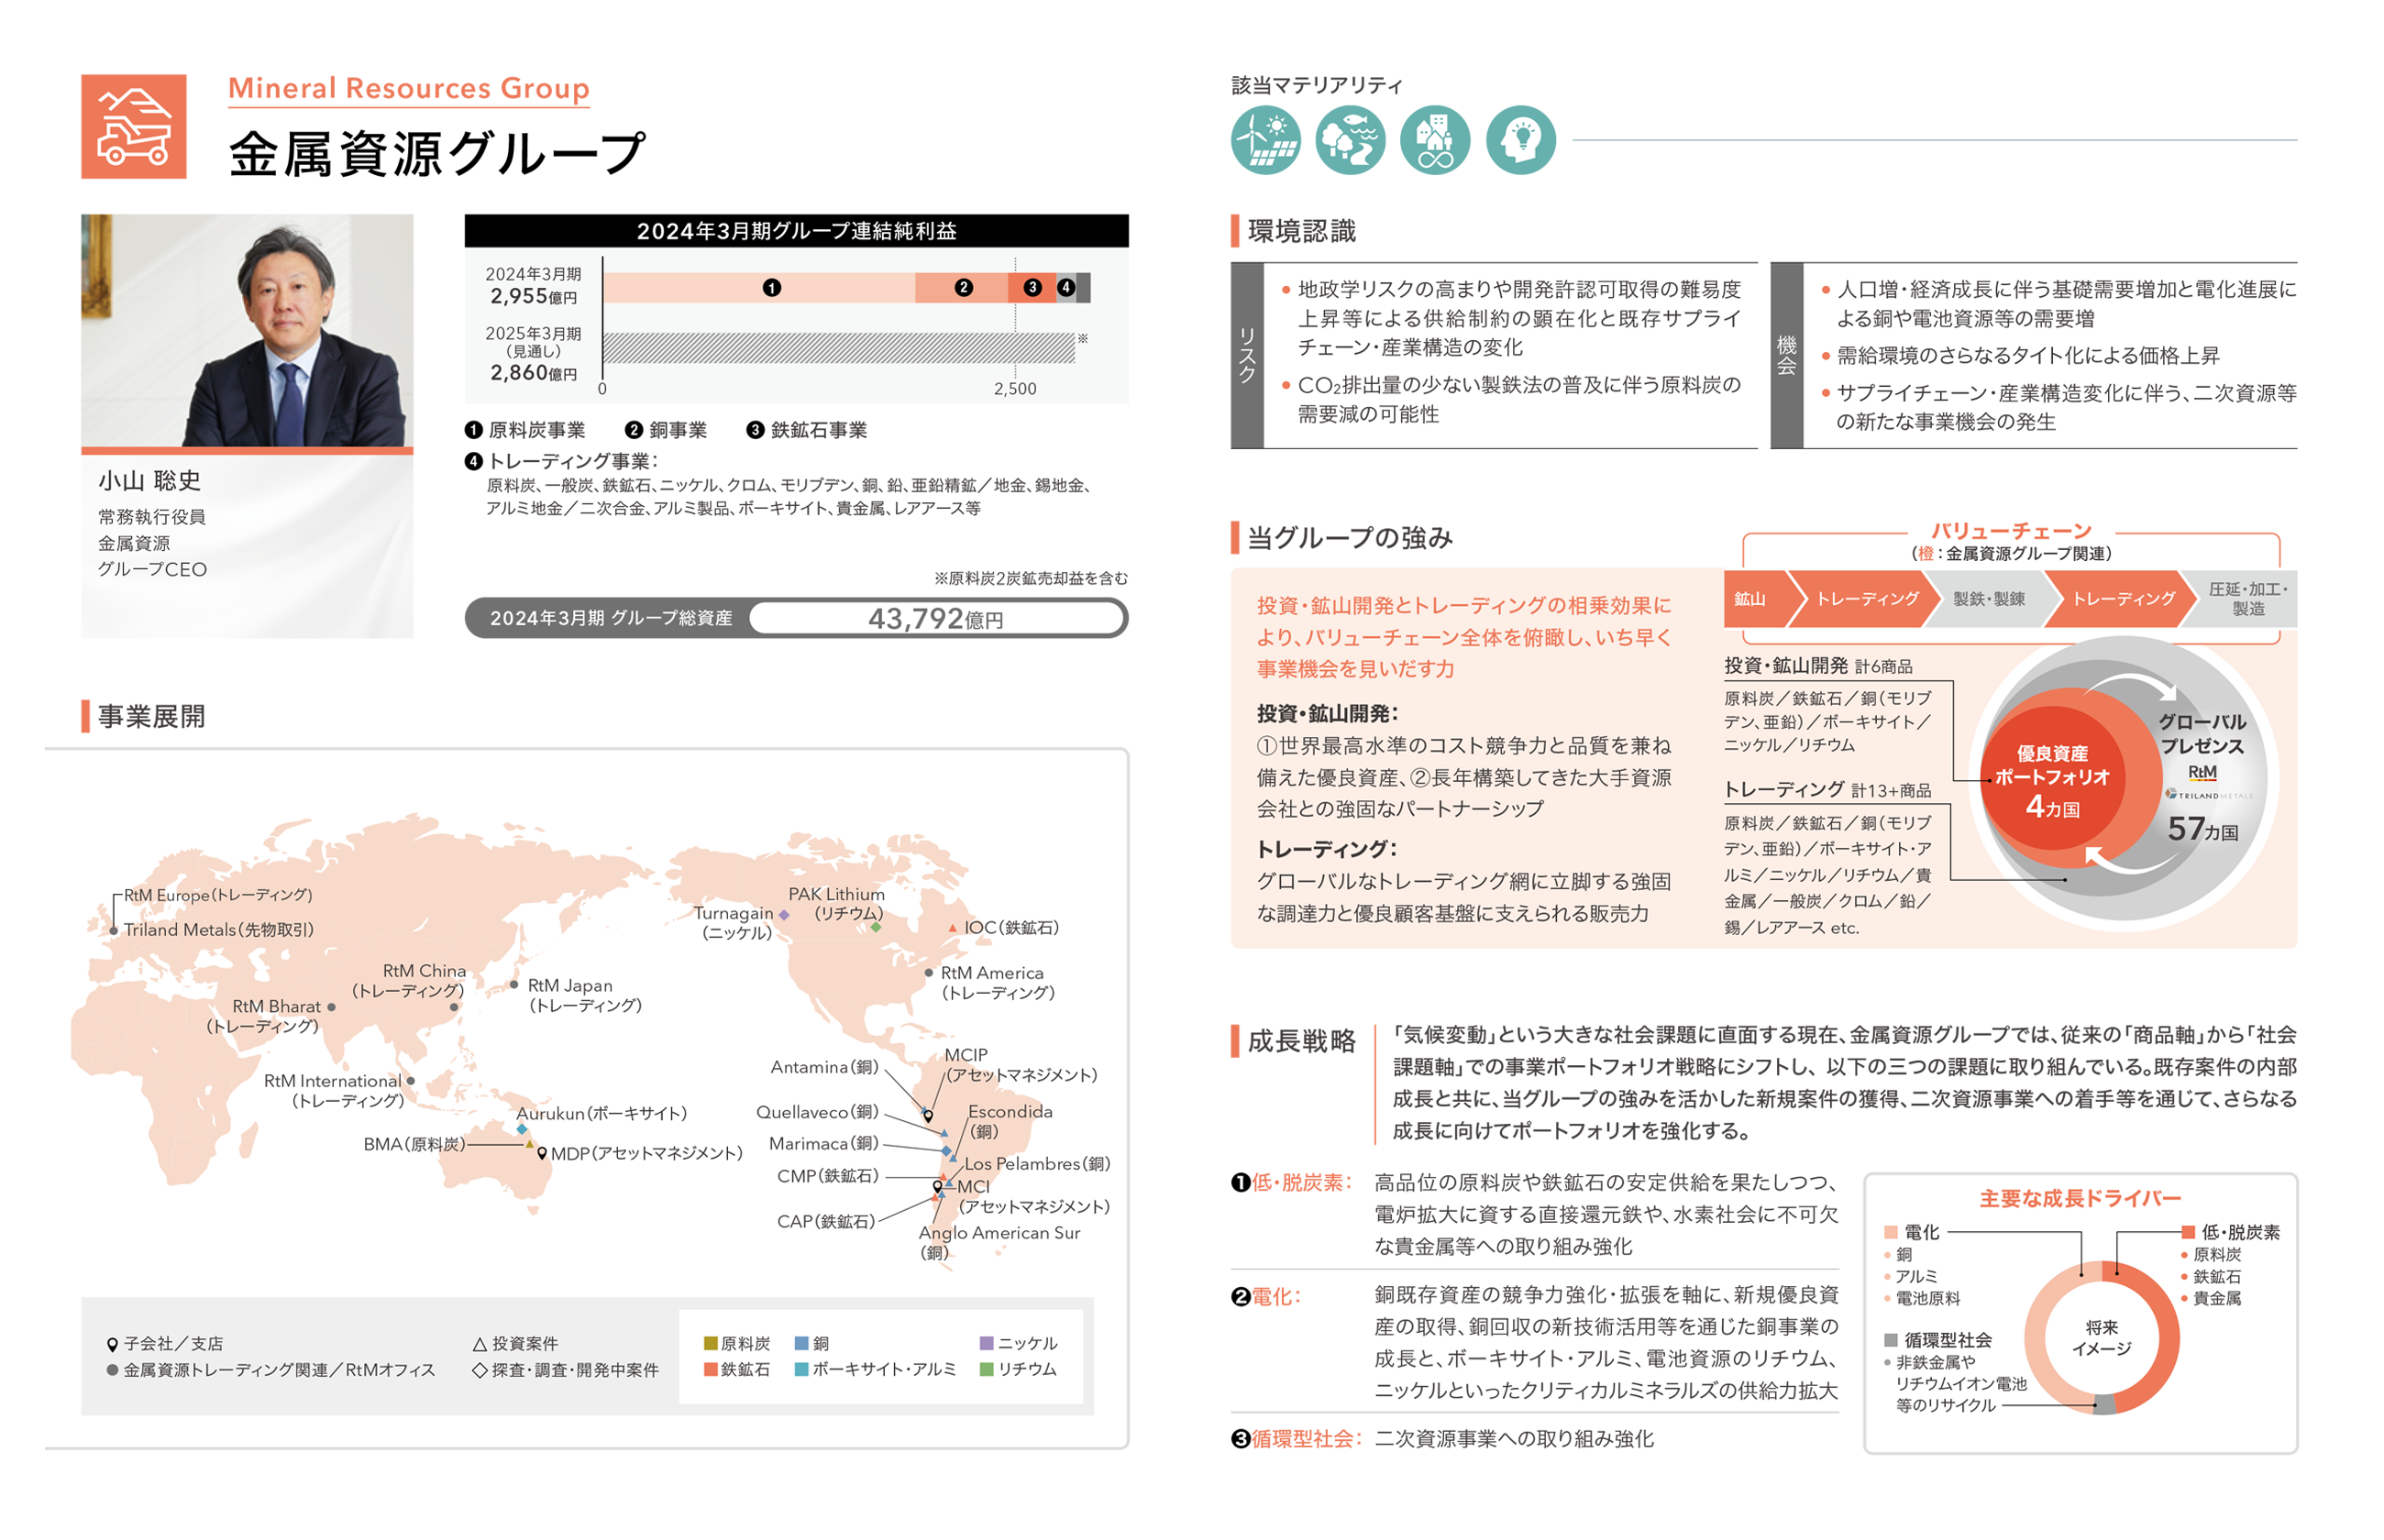Image resolution: width=2384 pixels, height=1540 pixels.
Task: Click the グローバルプレゼンス 57カ国 text
Action: pos(2202,776)
